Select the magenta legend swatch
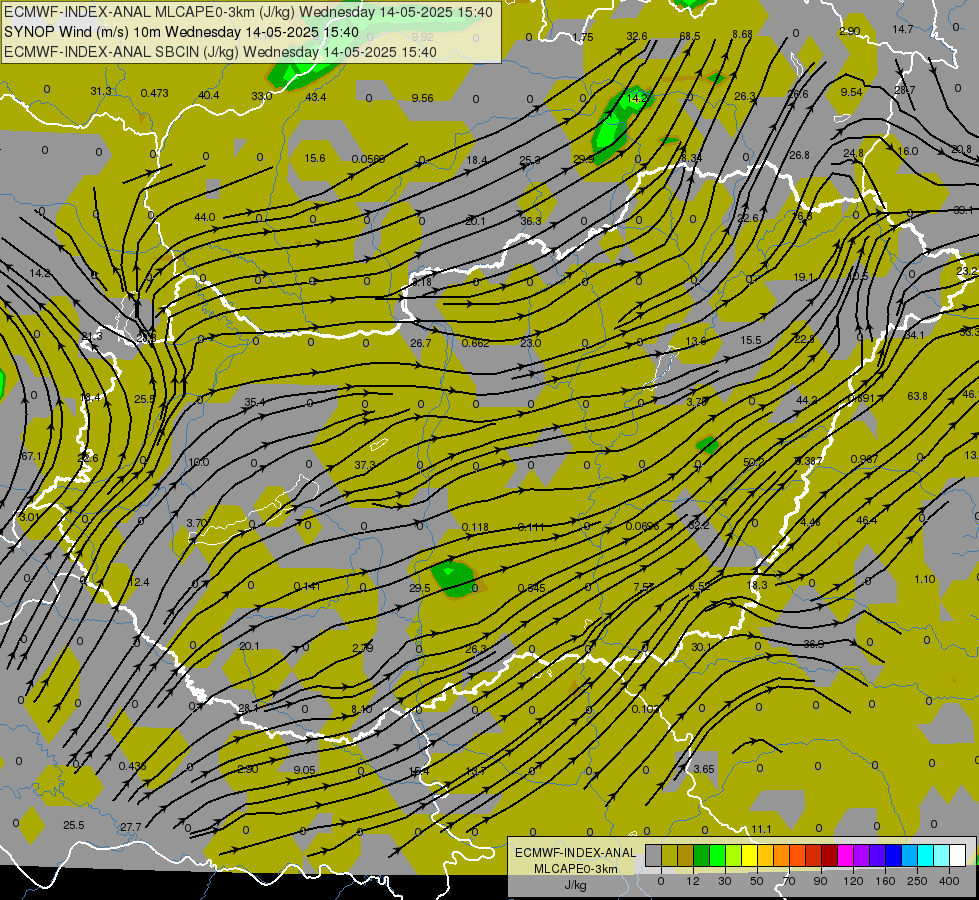 tap(845, 856)
